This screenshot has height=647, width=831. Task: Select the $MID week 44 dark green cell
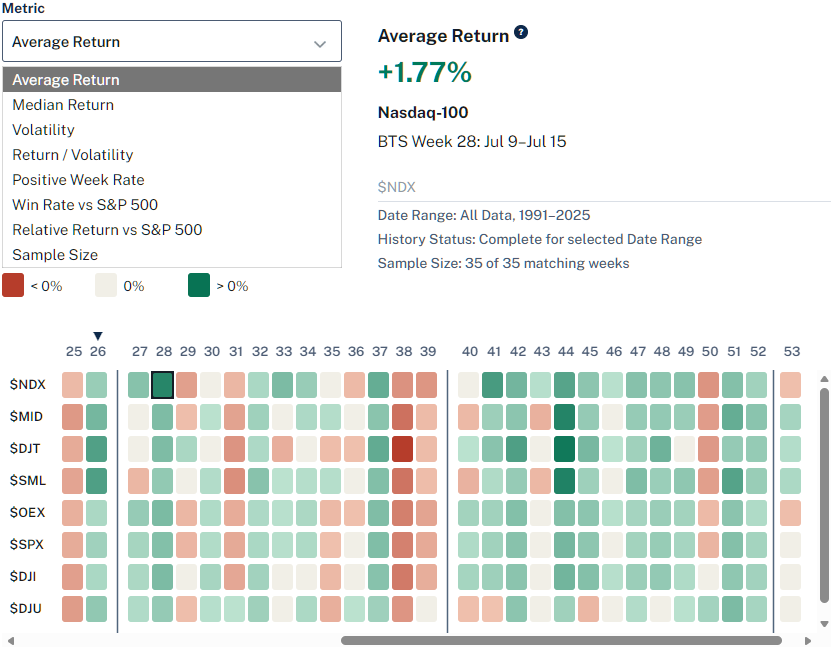(x=564, y=417)
